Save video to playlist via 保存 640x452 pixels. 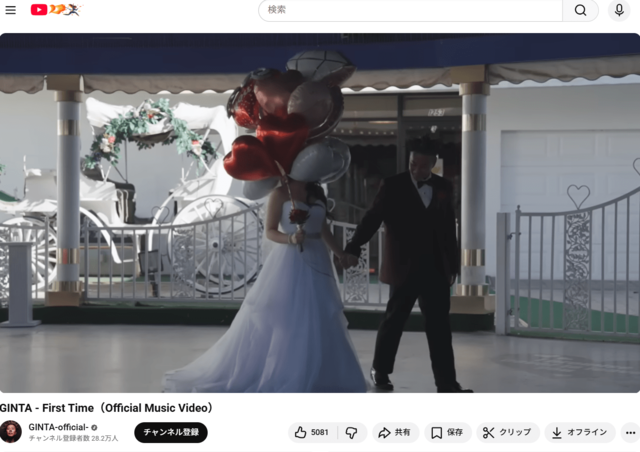coord(447,432)
